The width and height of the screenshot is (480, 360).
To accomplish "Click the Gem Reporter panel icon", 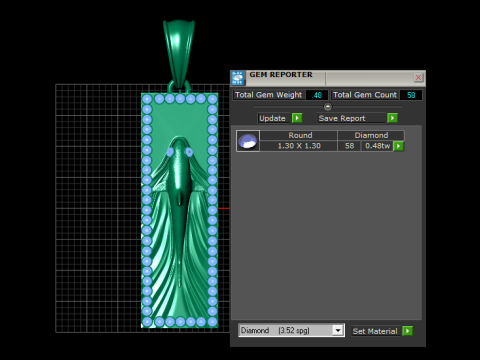I will (238, 78).
